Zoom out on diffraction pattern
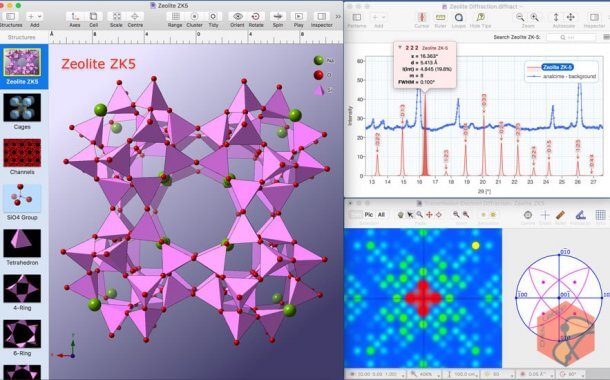Image resolution: width=610 pixels, height=380 pixels. pyautogui.click(x=520, y=17)
